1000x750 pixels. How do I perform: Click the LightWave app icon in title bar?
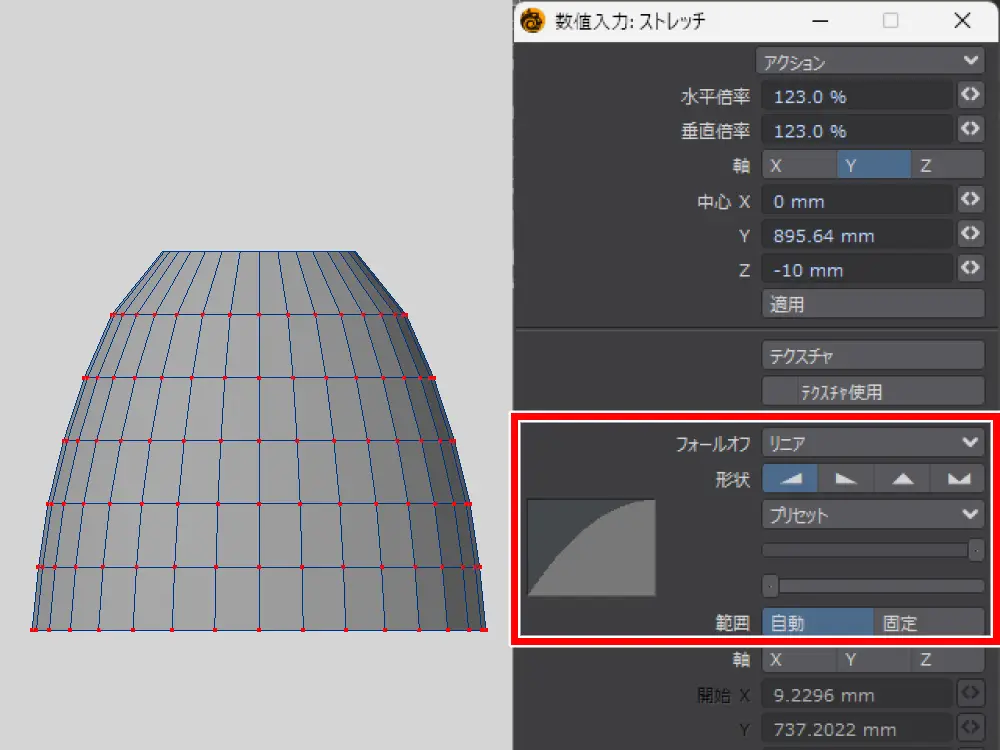533,20
